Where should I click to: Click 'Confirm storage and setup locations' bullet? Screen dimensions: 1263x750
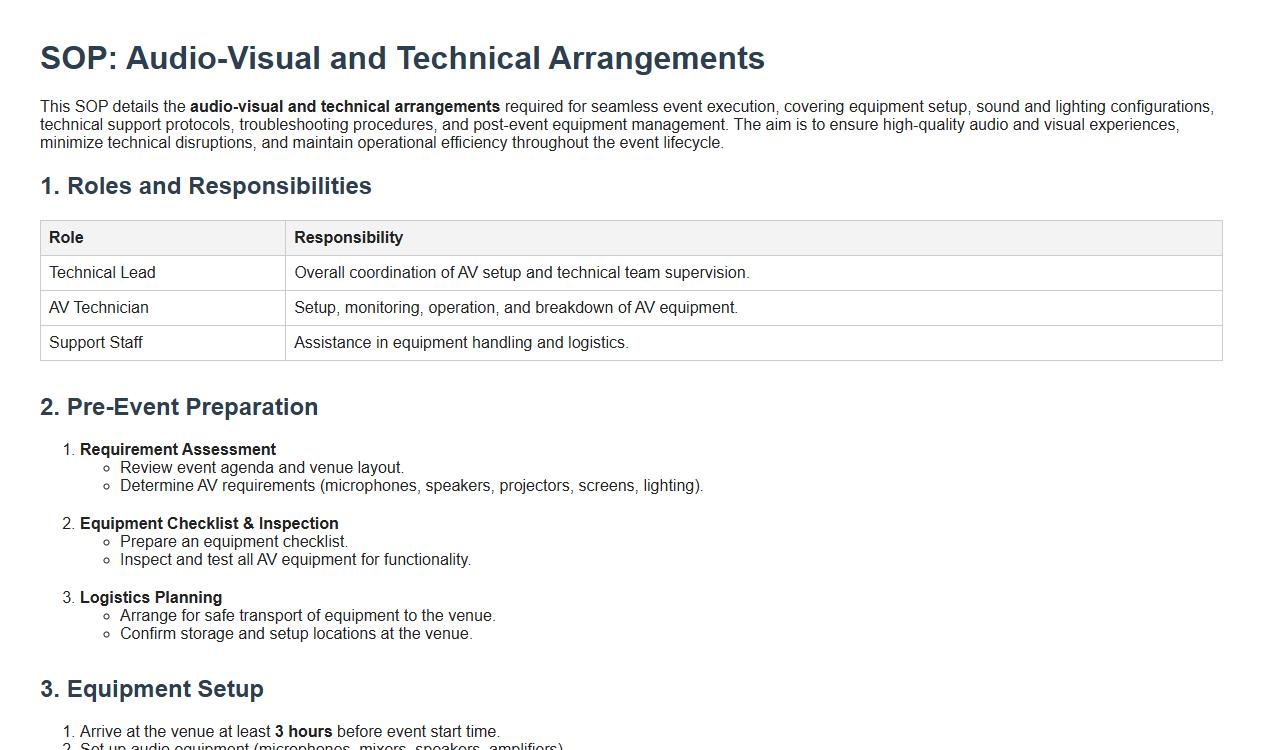coord(296,634)
